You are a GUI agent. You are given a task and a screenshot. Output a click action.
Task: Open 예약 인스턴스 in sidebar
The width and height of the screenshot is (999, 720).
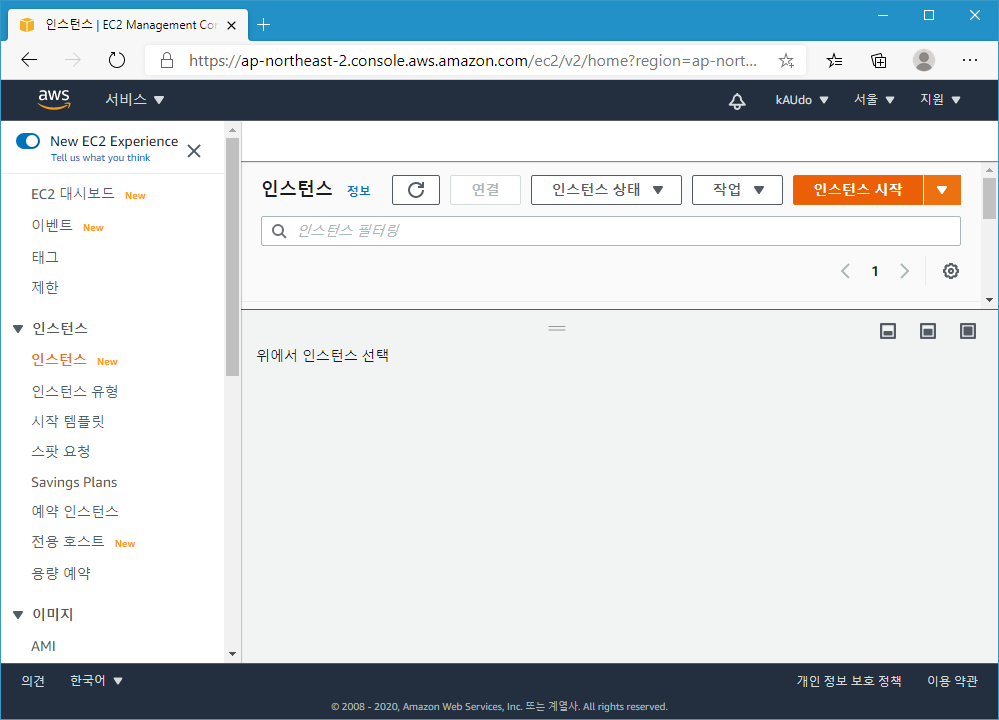pyautogui.click(x=75, y=512)
